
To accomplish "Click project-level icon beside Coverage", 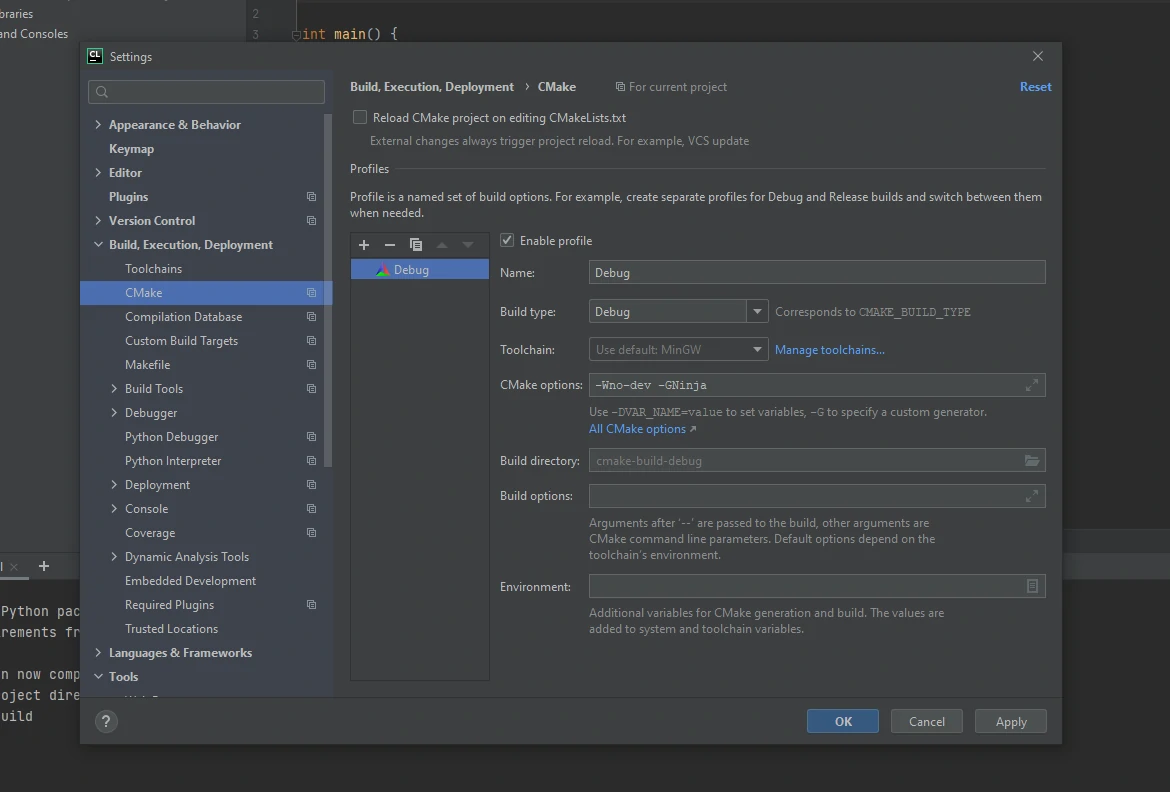I will 311,533.
